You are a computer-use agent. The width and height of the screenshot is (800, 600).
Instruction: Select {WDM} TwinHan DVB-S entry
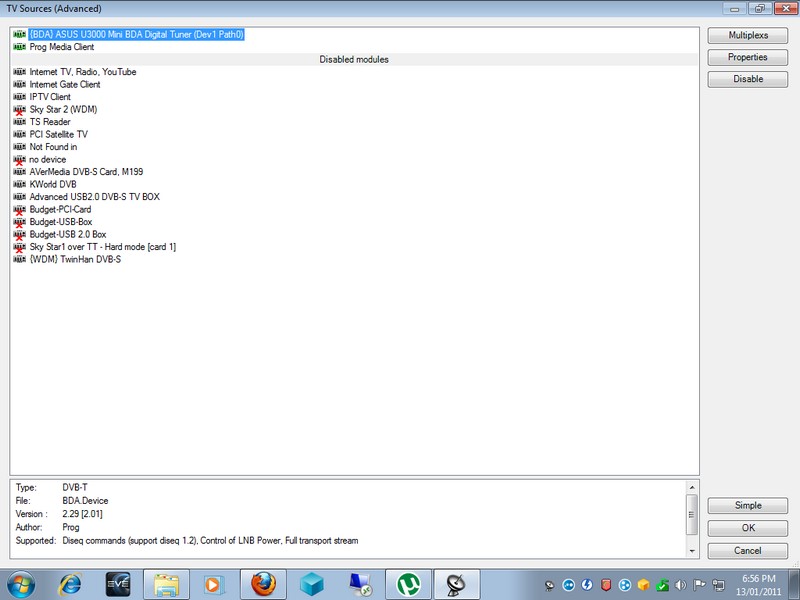click(75, 259)
